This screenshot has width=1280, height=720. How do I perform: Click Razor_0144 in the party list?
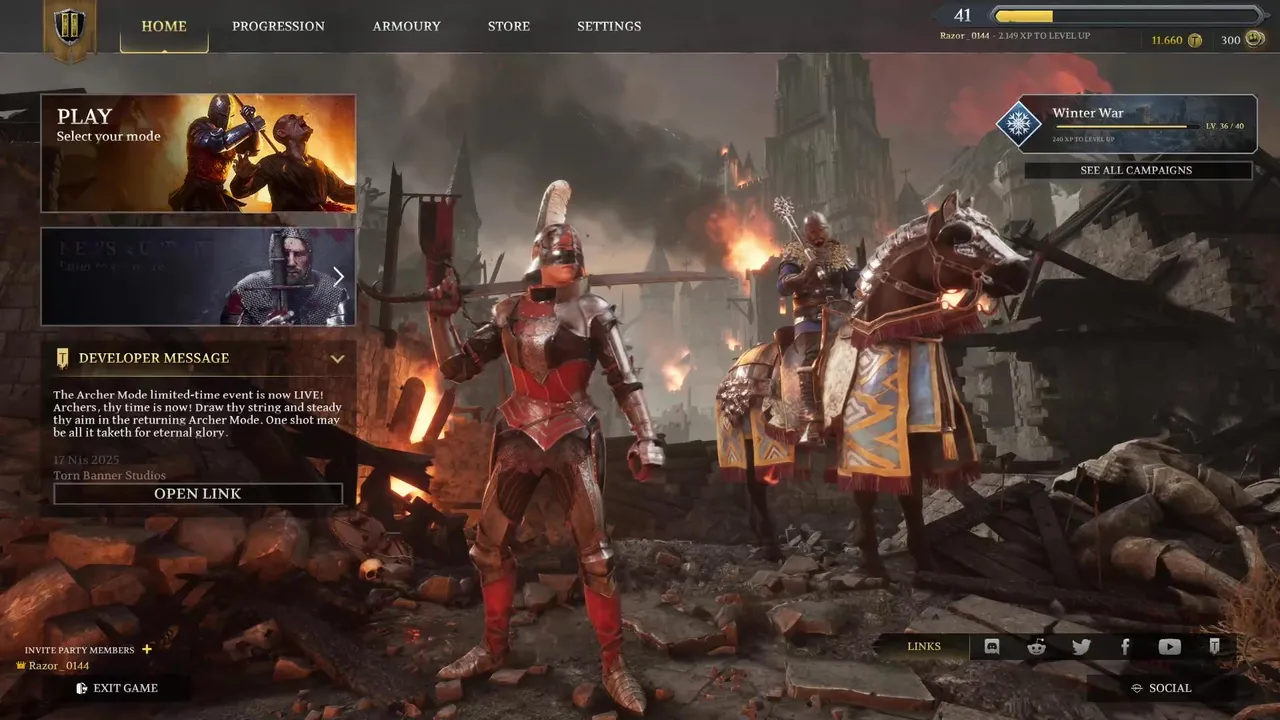(59, 666)
